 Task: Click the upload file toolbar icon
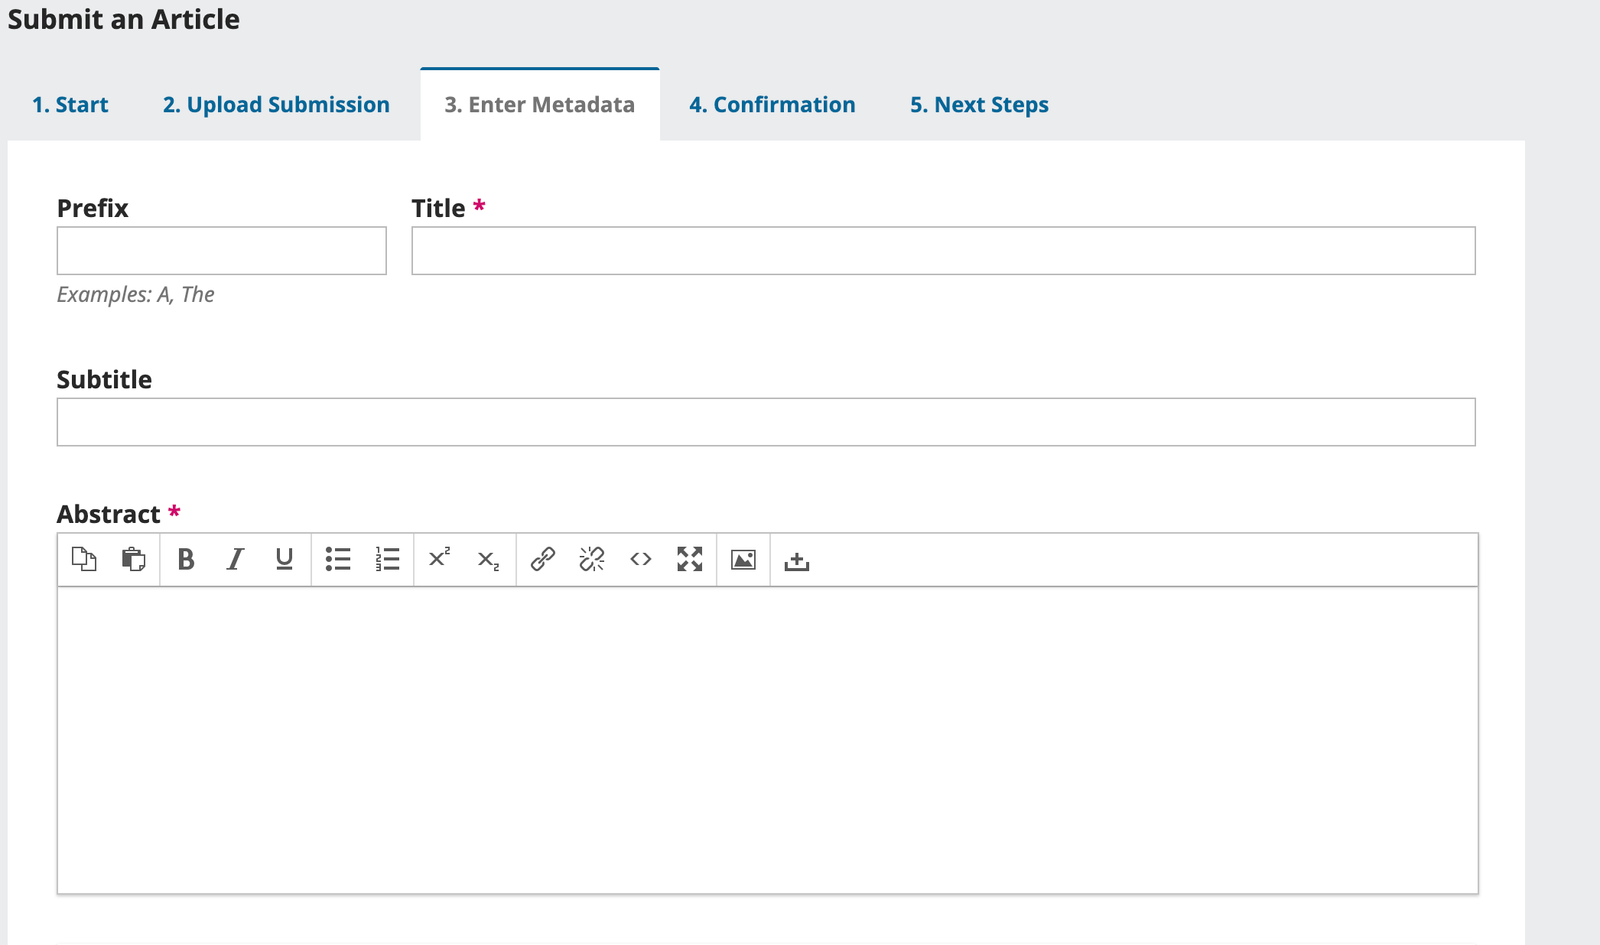[x=796, y=561]
